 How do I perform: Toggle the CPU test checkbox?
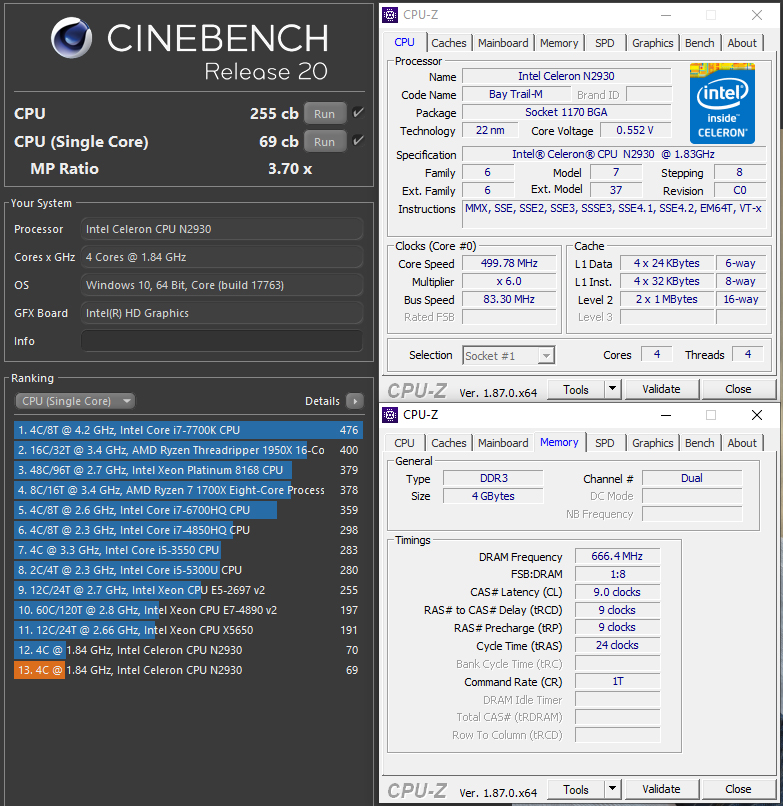(358, 113)
